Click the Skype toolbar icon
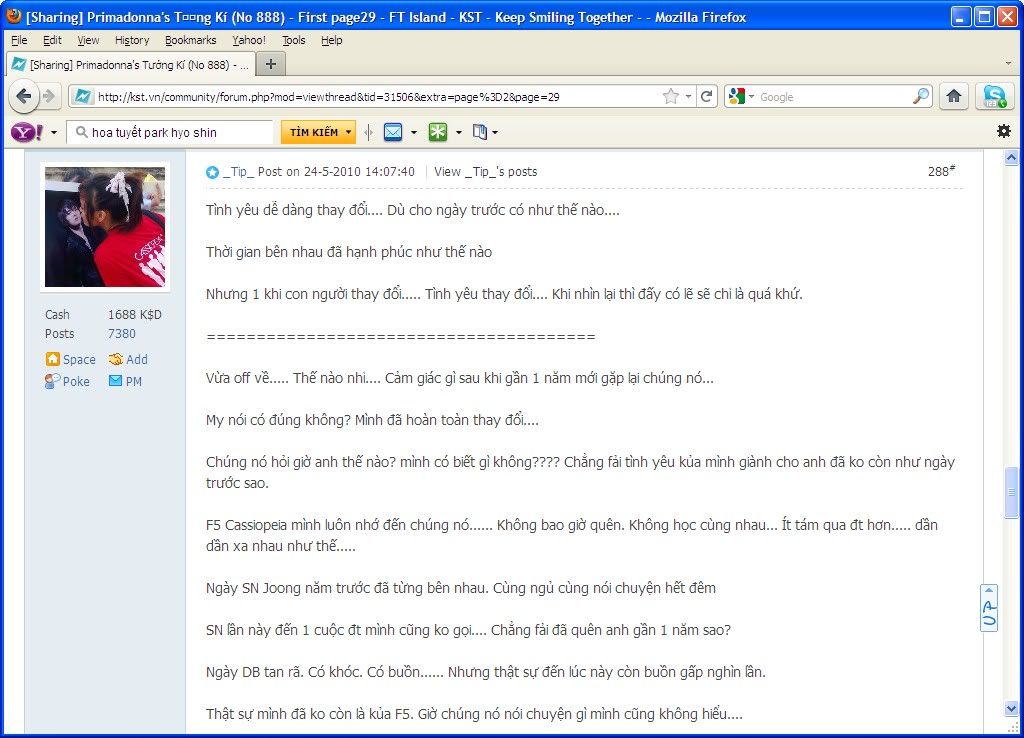The height and width of the screenshot is (738, 1024). 994,97
